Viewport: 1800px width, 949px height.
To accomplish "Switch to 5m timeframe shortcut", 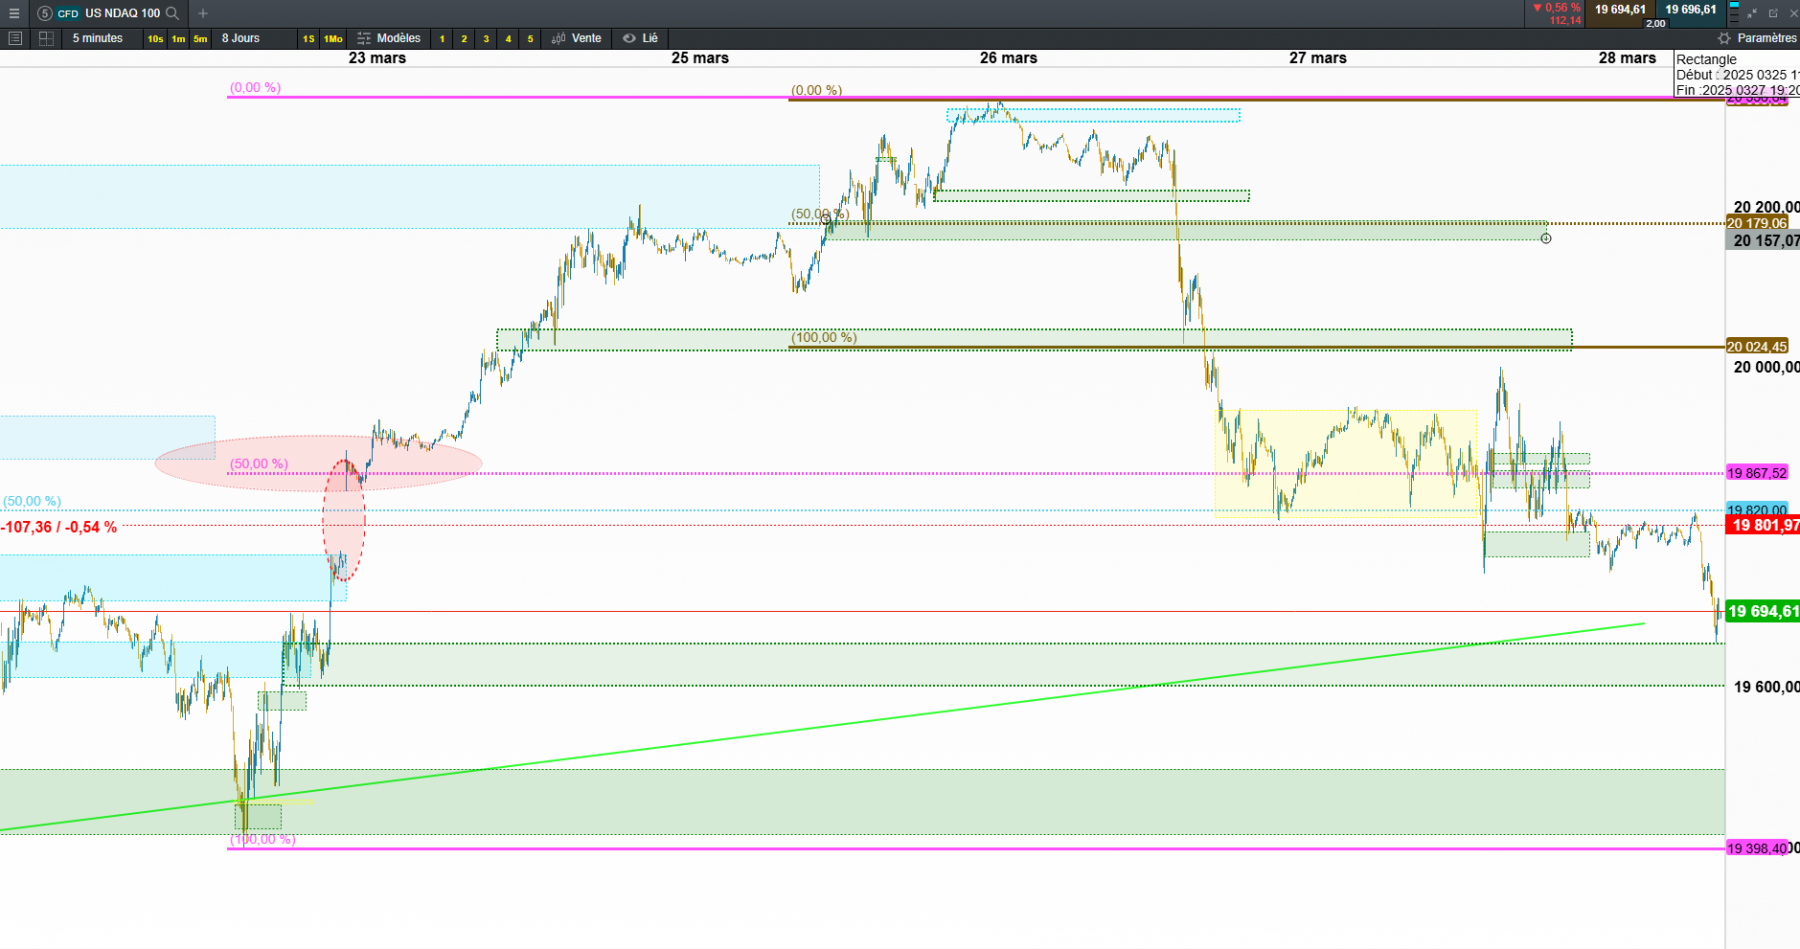I will coord(201,39).
